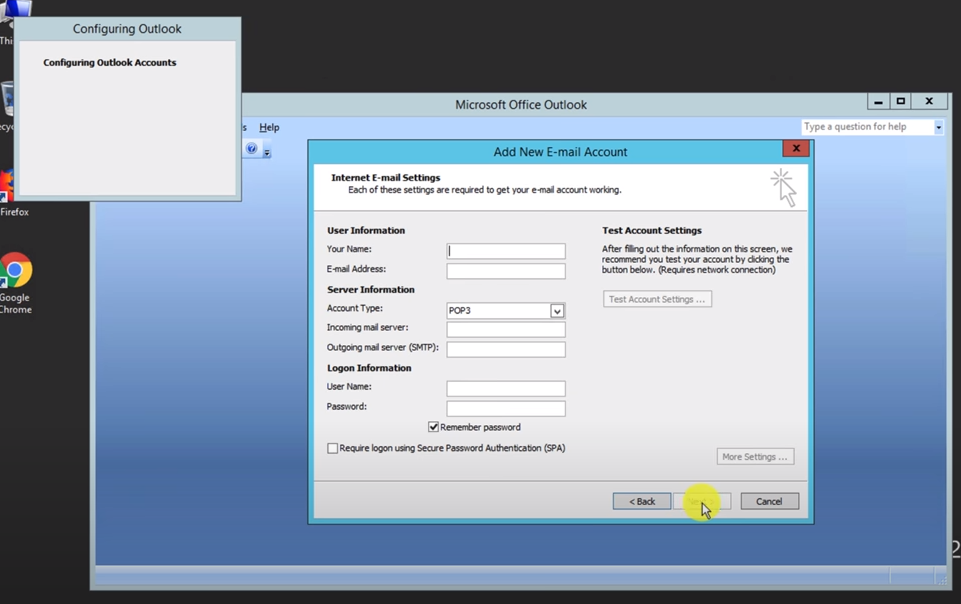
Task: Toggle the Remember password checkbox
Action: click(433, 427)
